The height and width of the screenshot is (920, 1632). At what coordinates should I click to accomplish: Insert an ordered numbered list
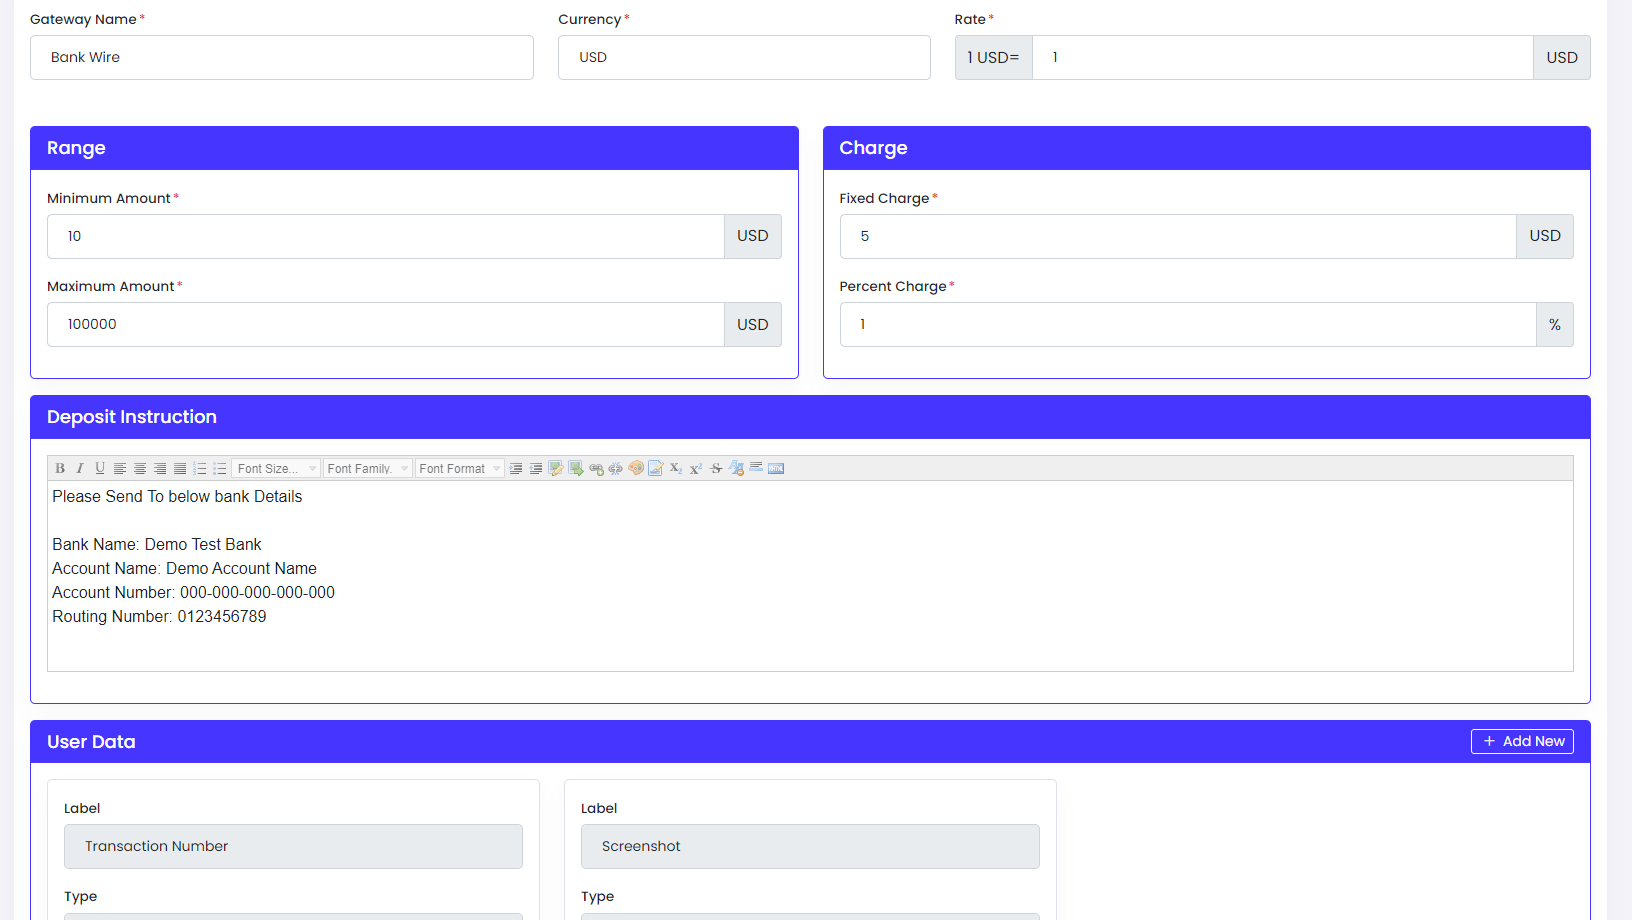coord(200,468)
